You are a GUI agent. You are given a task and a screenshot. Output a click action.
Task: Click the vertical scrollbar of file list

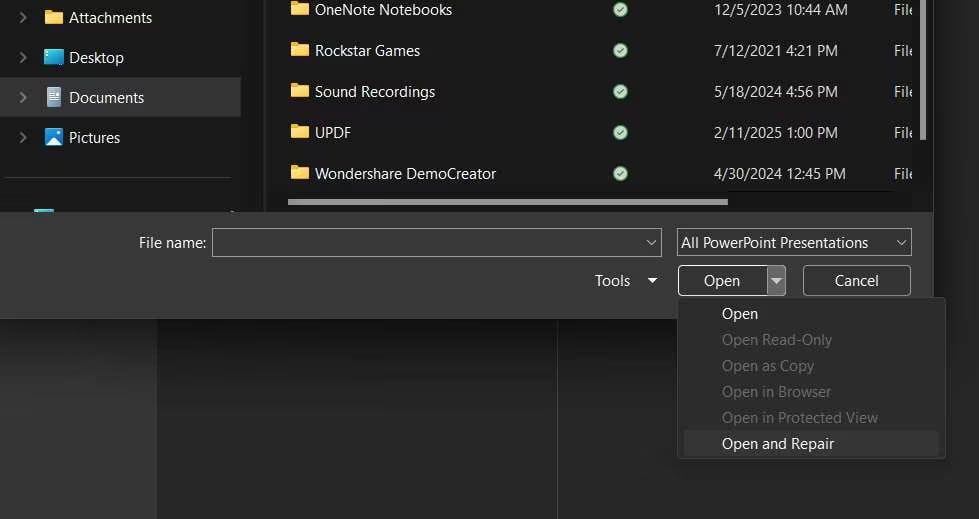point(923,69)
